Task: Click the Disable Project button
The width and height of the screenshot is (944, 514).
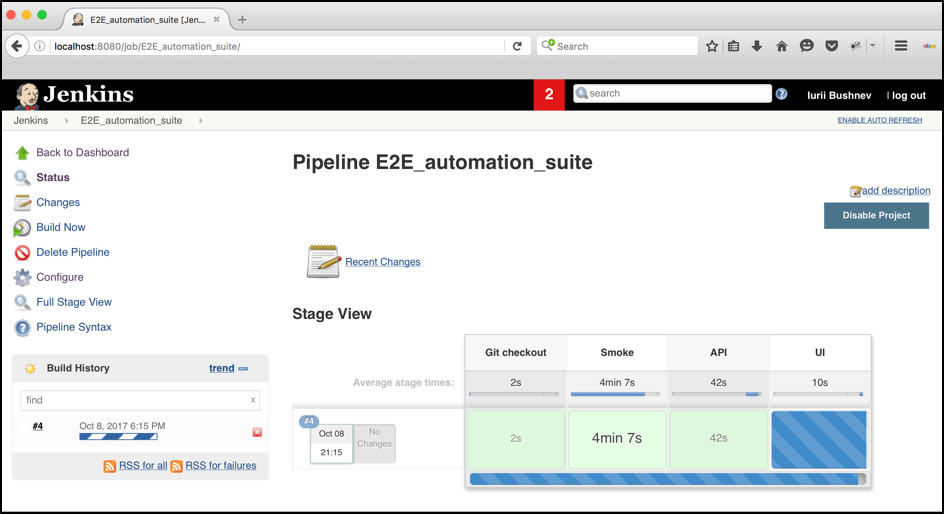Action: click(876, 215)
